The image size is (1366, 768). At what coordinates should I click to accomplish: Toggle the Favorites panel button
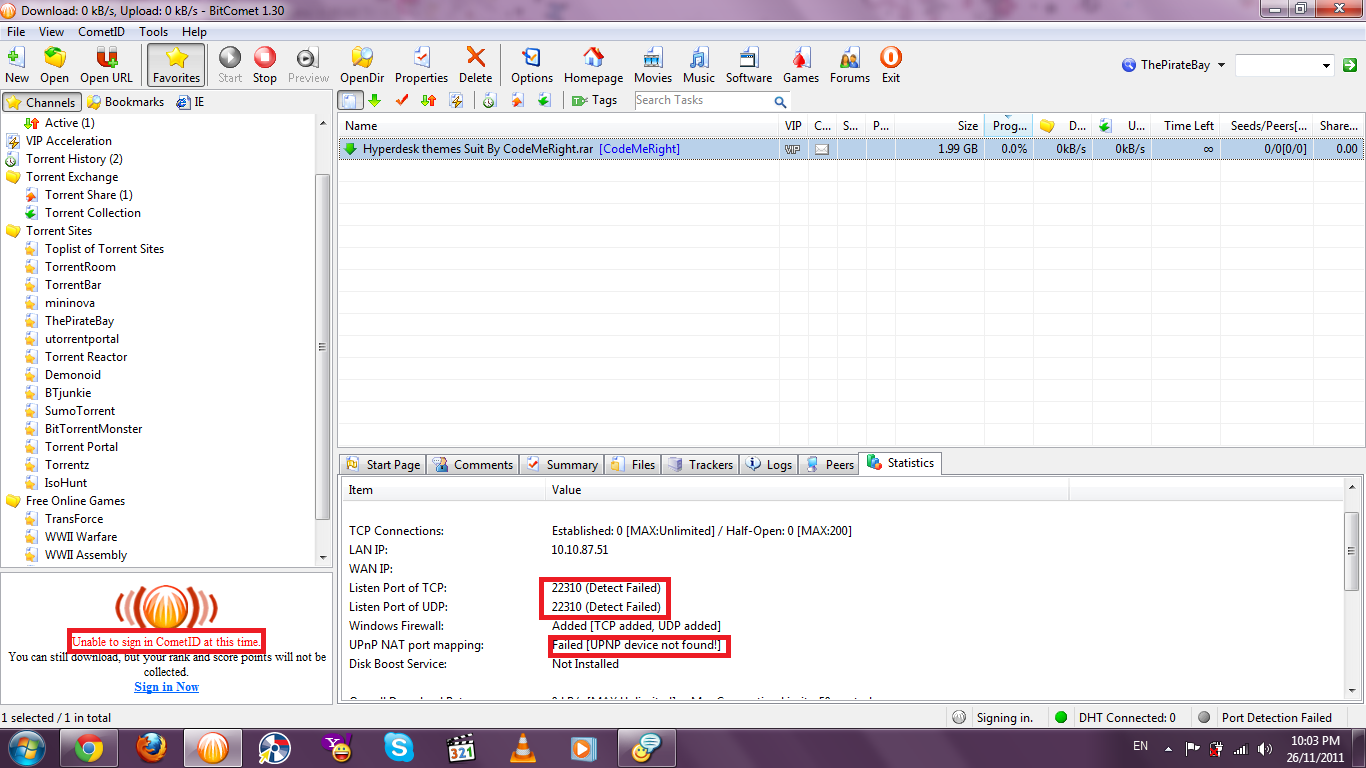pyautogui.click(x=176, y=64)
